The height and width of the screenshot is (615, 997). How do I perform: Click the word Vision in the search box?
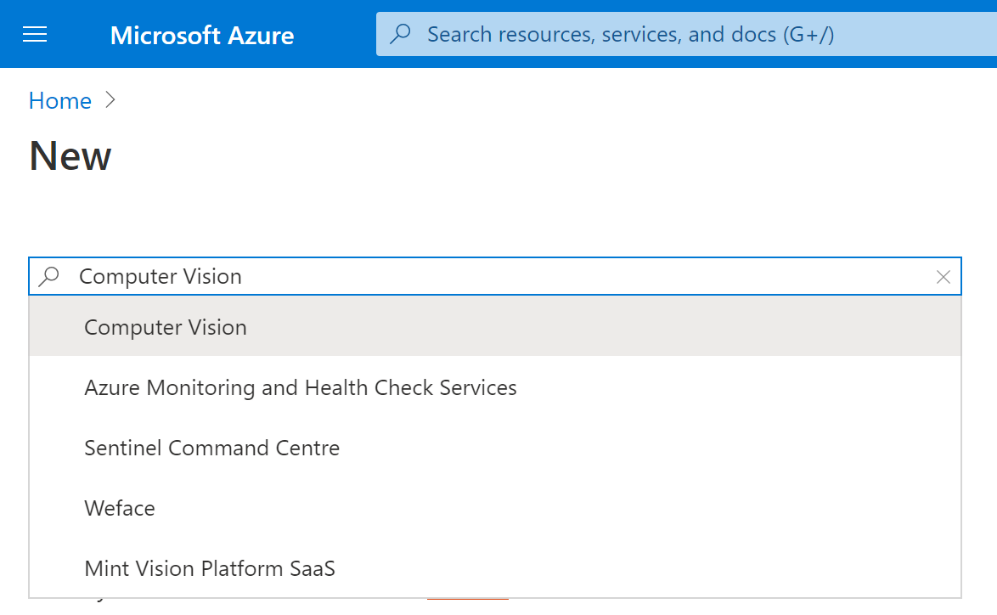coord(212,276)
